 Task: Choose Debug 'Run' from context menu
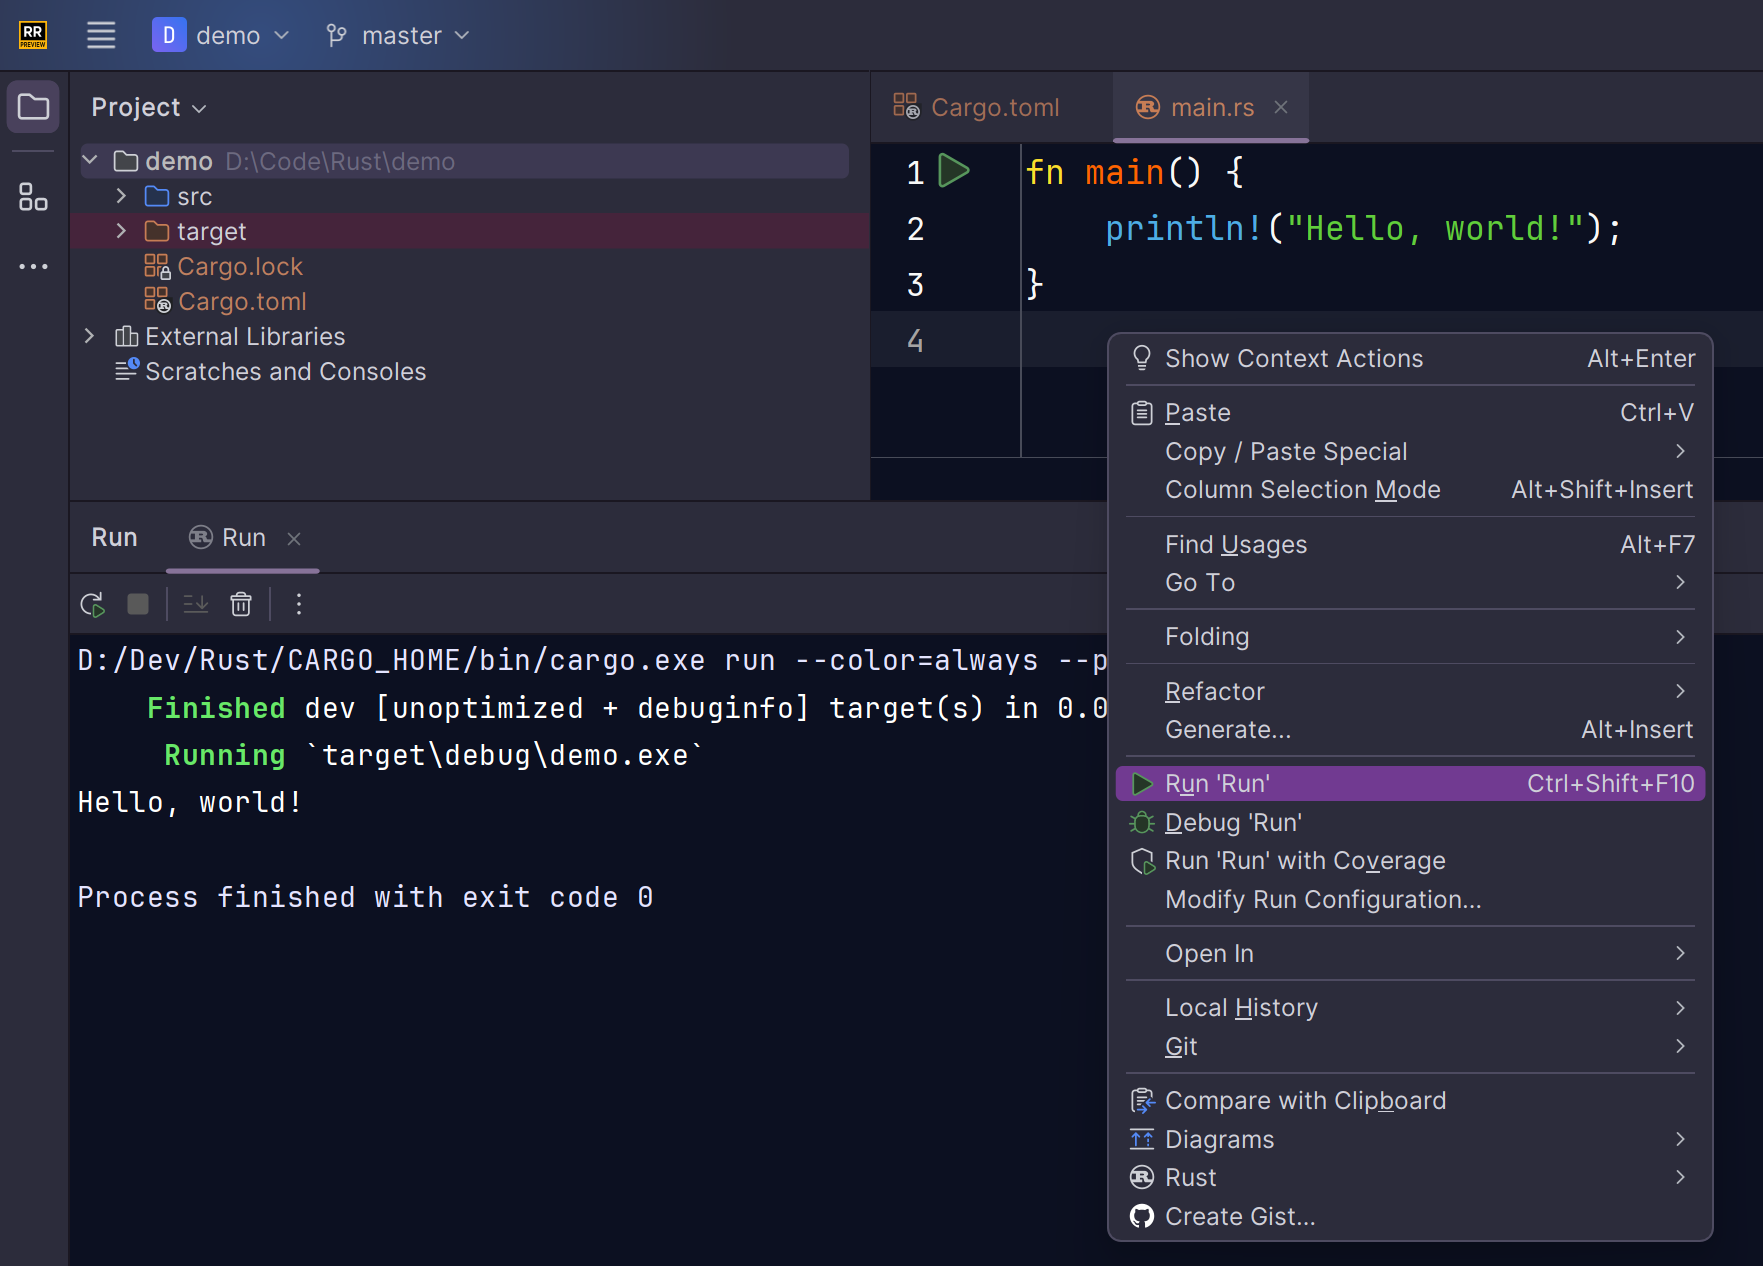coord(1233,822)
